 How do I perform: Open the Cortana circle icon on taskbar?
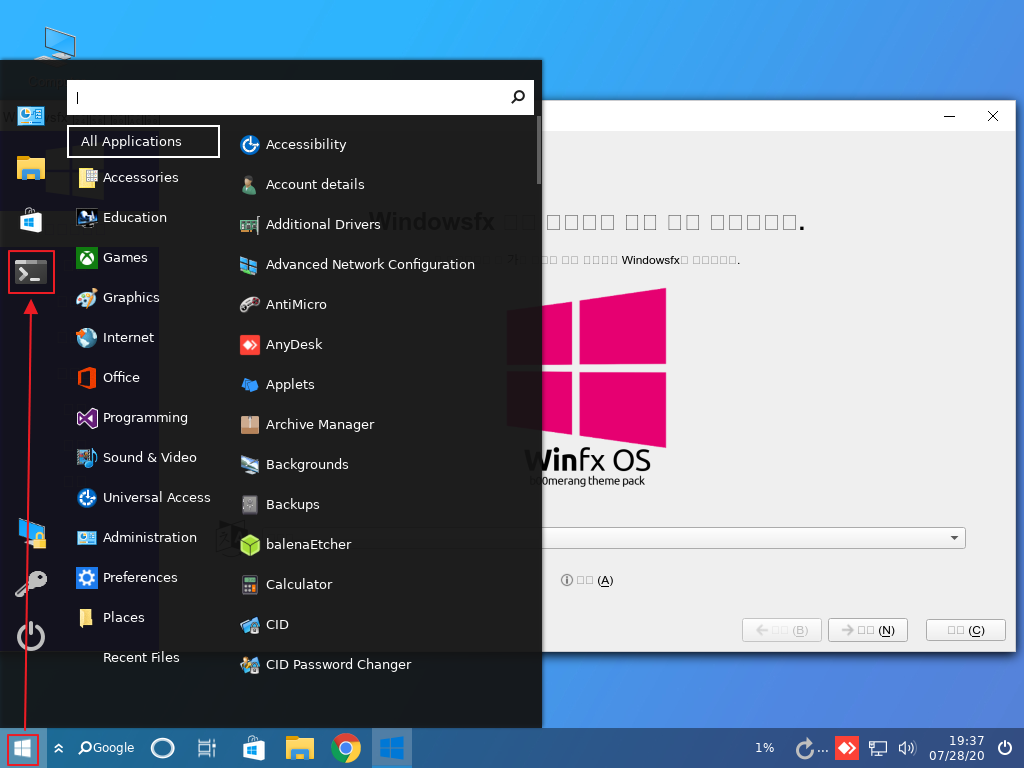click(163, 748)
